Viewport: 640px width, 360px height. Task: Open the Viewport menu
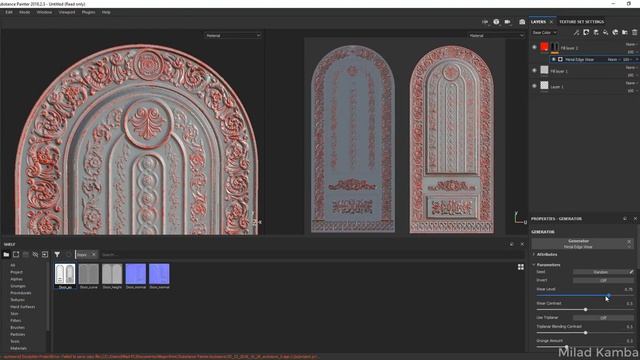[67, 12]
